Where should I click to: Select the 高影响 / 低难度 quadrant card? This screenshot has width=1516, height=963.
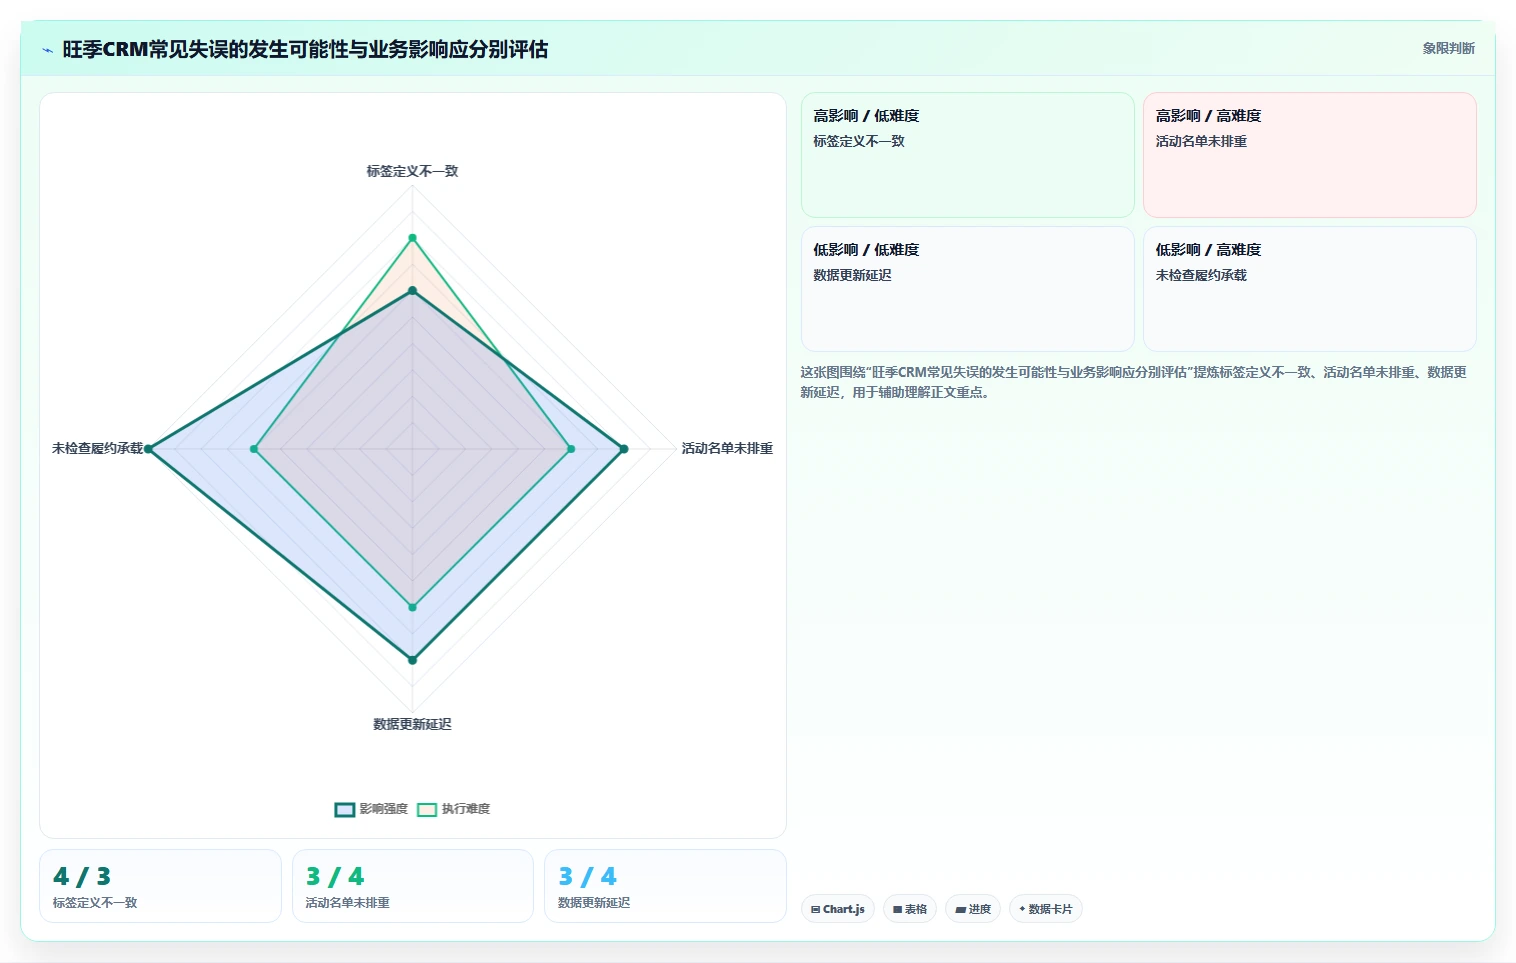[x=967, y=155]
